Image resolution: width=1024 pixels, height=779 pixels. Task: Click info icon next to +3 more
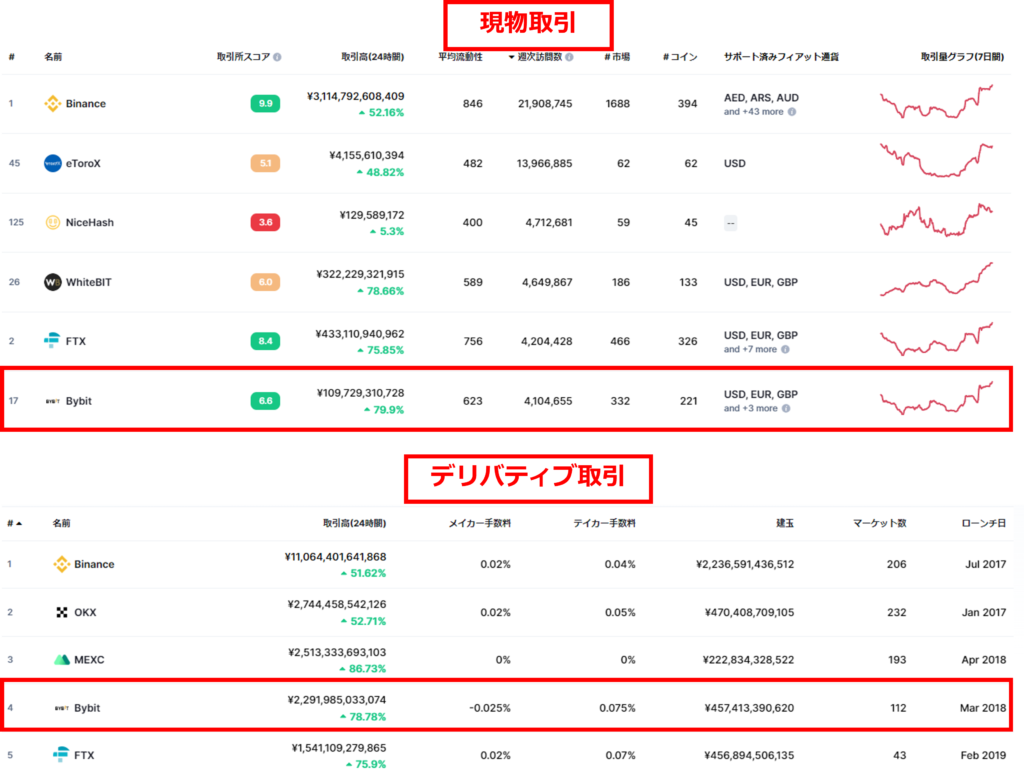(786, 408)
